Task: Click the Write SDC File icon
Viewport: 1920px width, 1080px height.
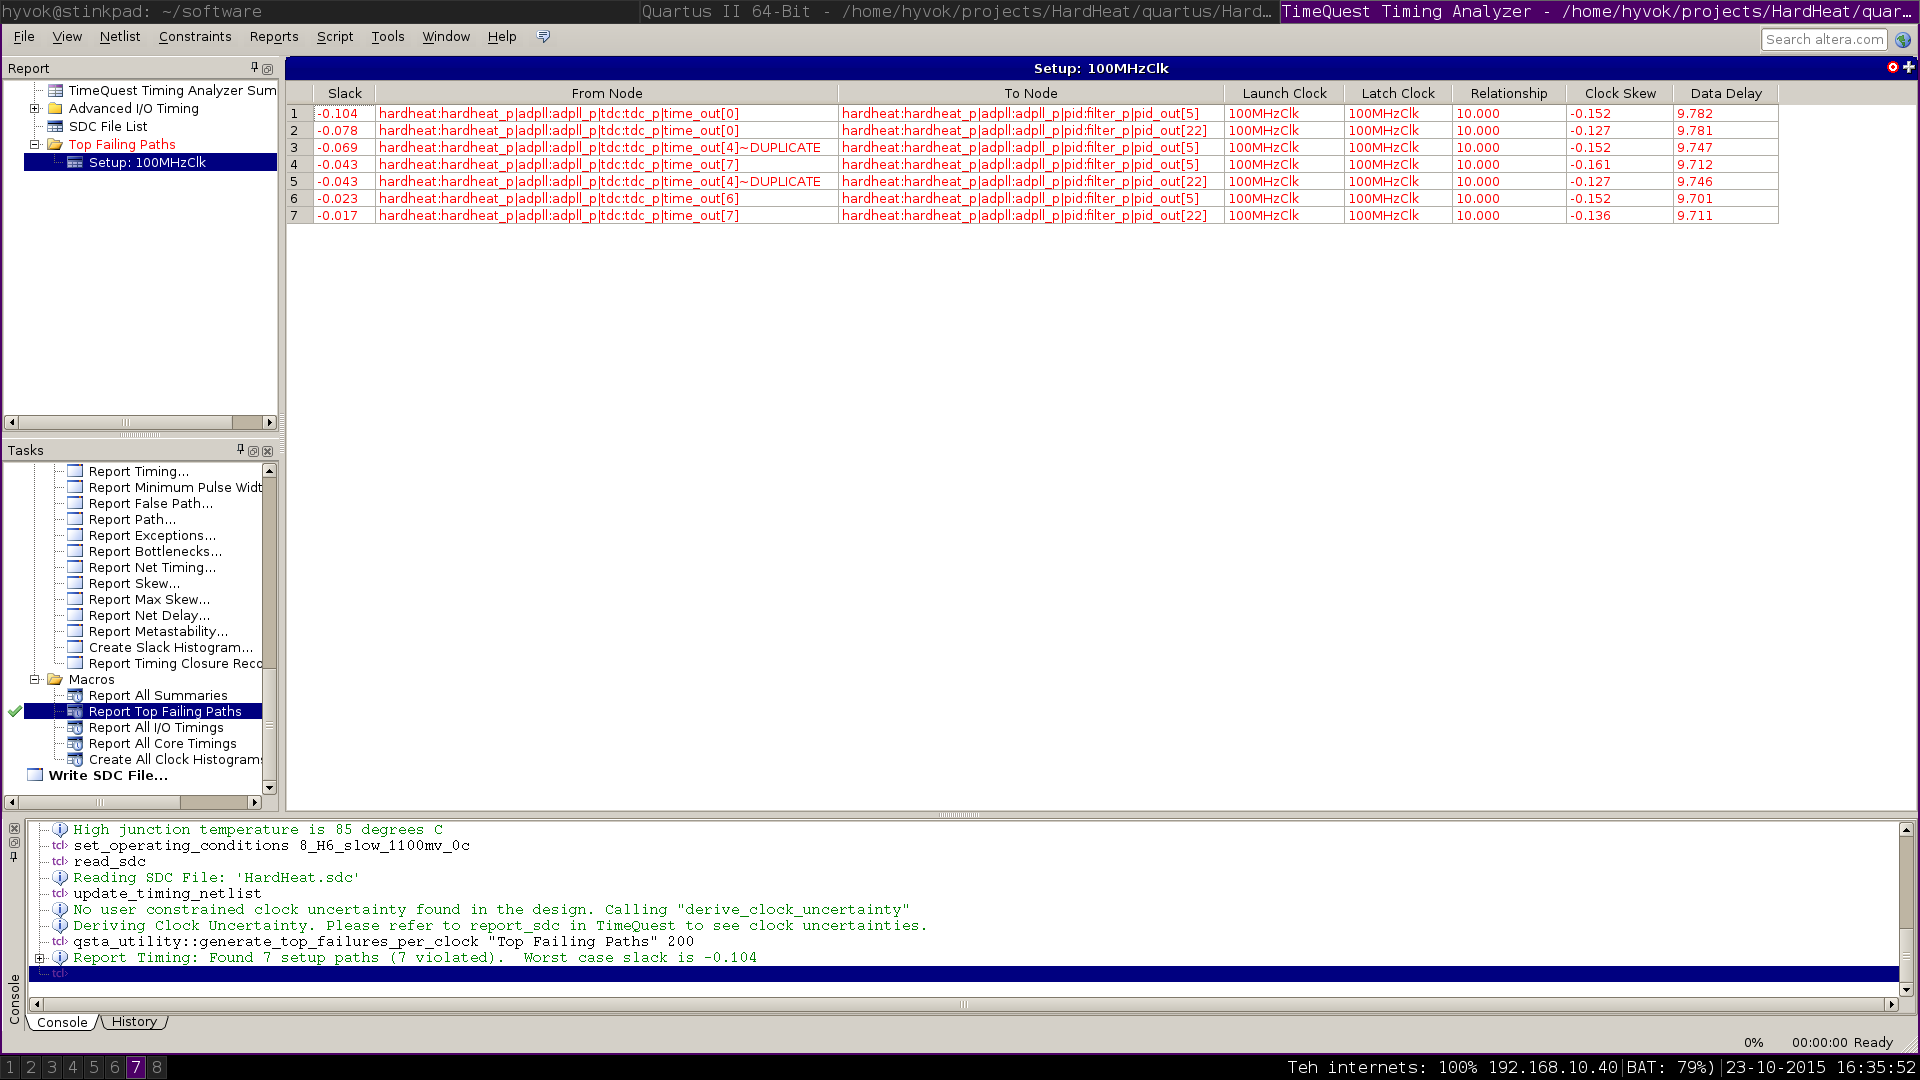Action: (x=36, y=775)
